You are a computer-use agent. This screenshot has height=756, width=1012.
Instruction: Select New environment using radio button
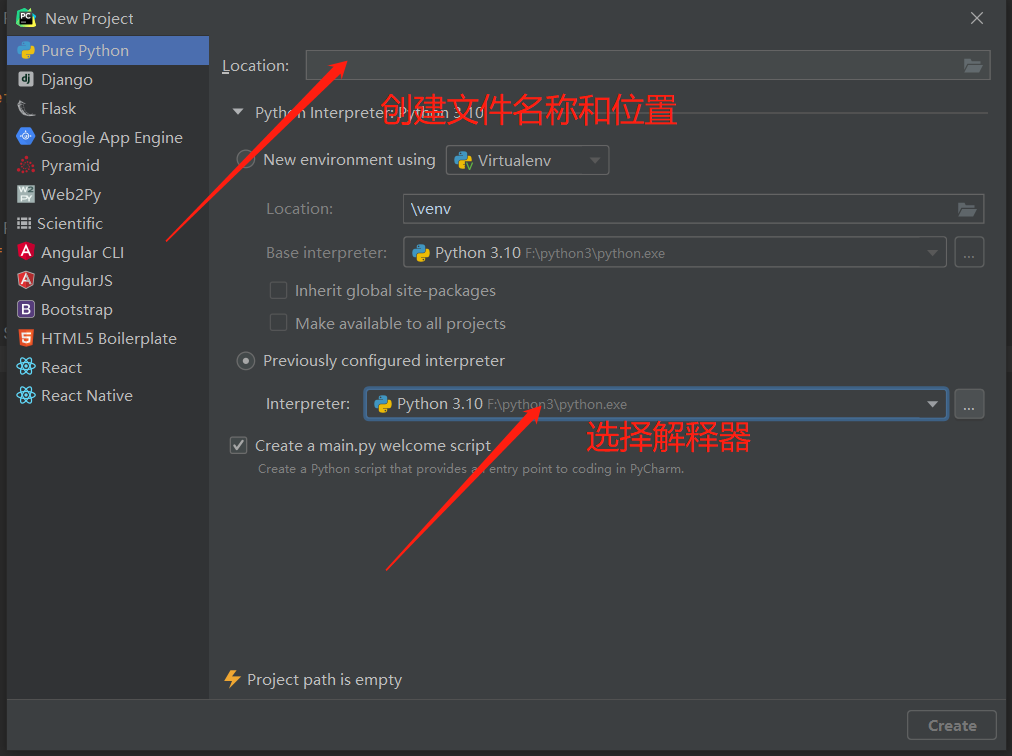(246, 159)
